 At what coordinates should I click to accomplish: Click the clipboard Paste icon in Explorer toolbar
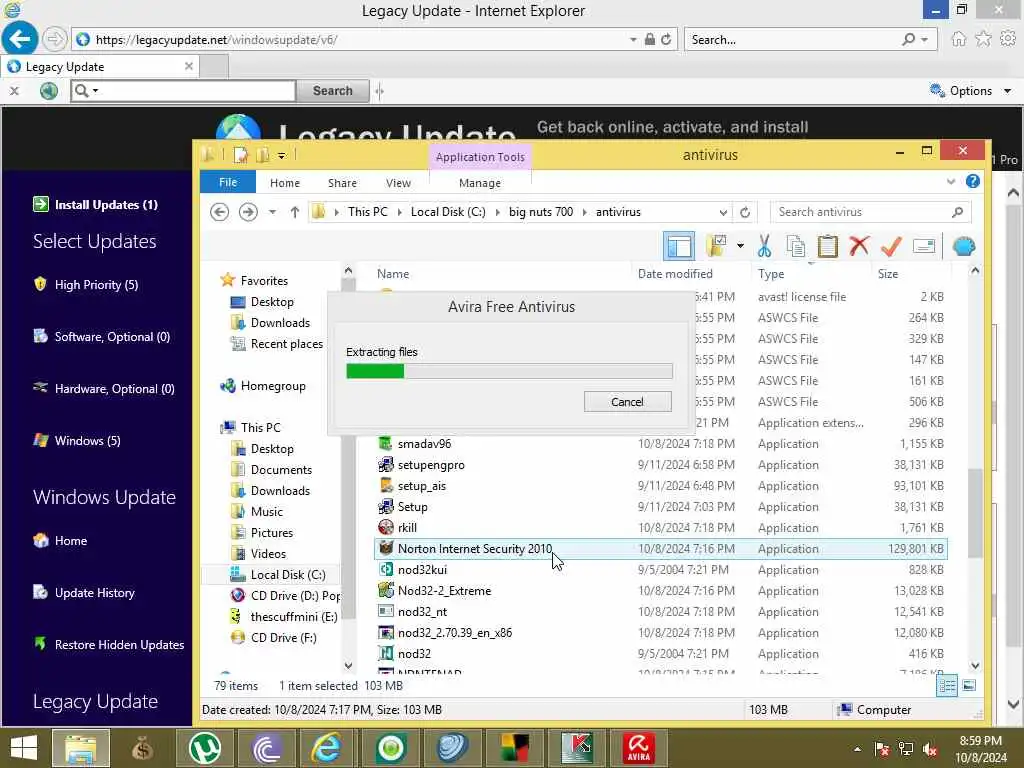point(827,246)
